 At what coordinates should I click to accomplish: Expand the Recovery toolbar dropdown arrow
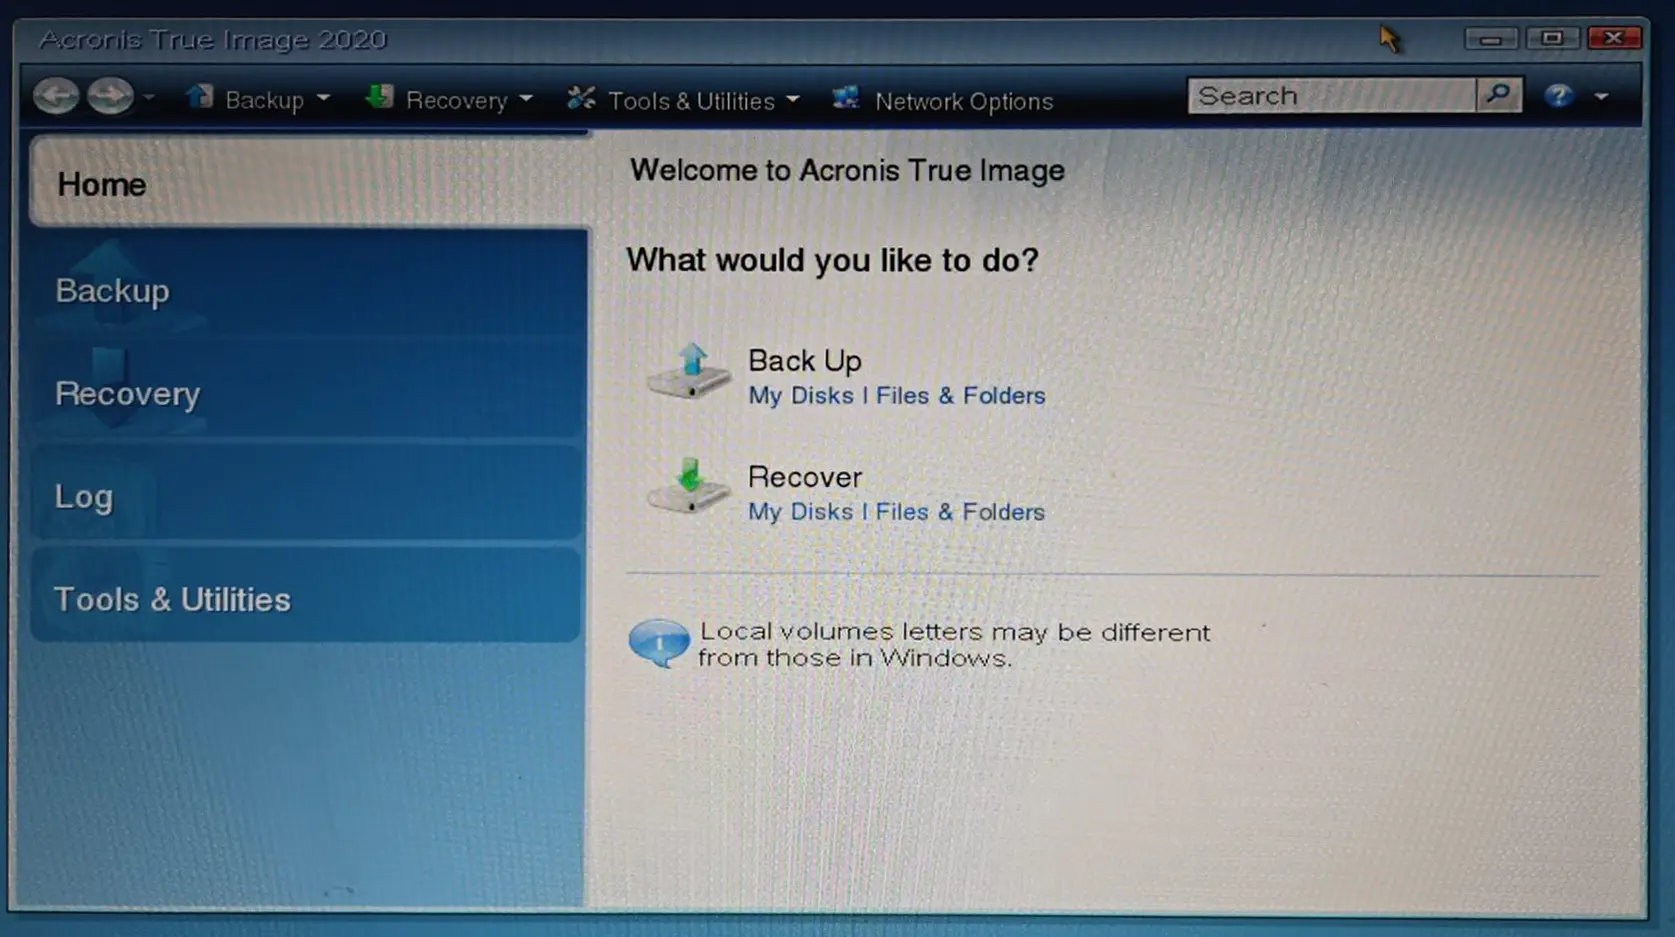pyautogui.click(x=526, y=100)
